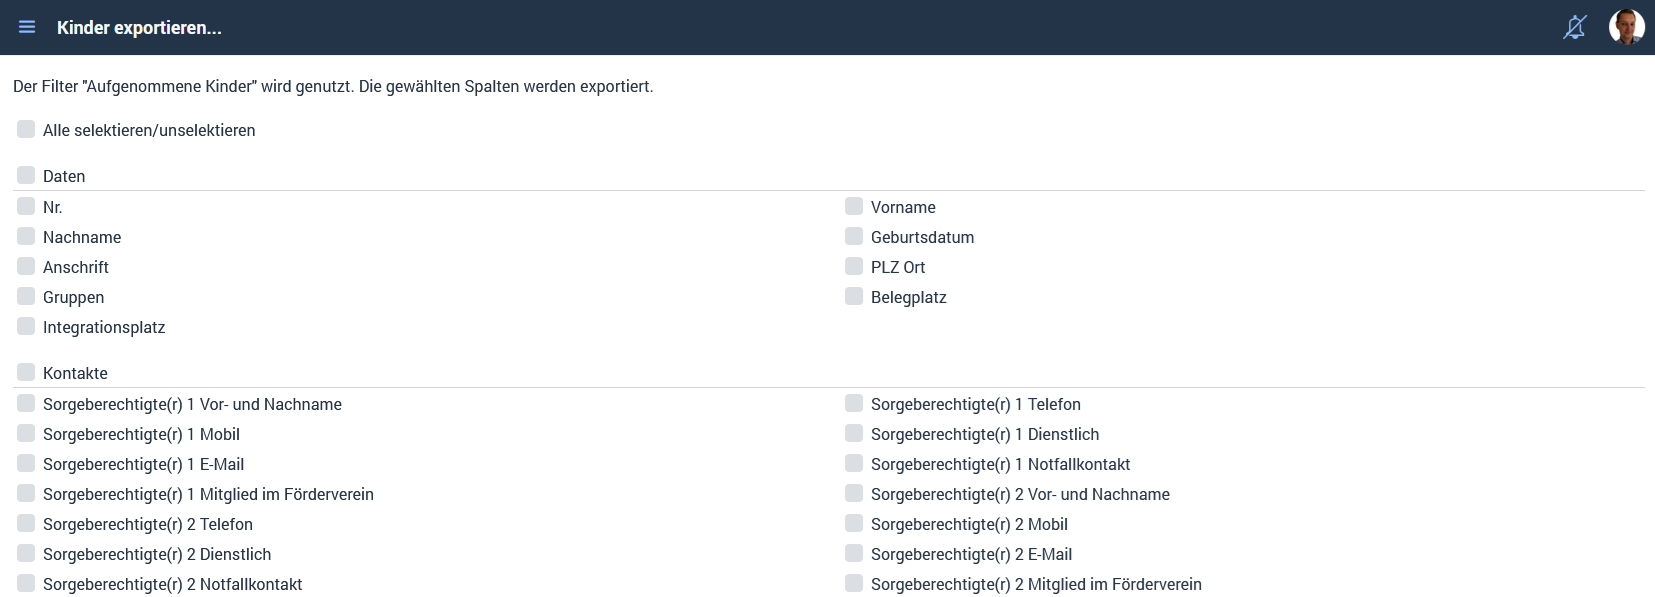This screenshot has height=597, width=1655.
Task: Check the Kontakte group checkbox
Action: (x=26, y=372)
